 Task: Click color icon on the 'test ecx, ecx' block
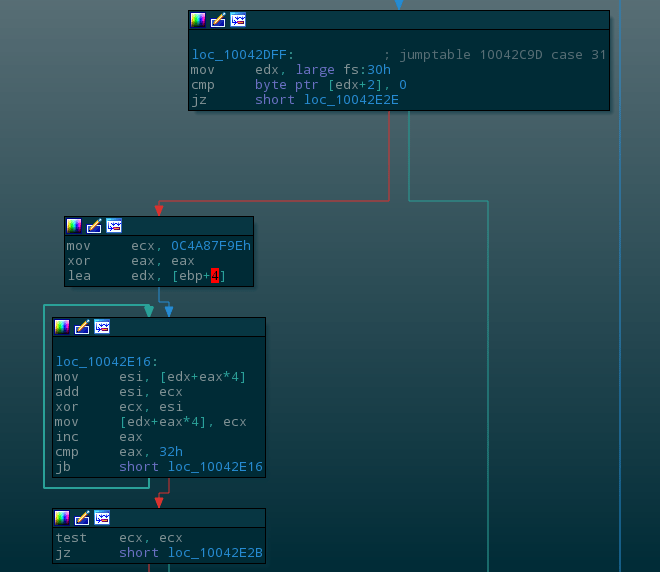tap(62, 518)
